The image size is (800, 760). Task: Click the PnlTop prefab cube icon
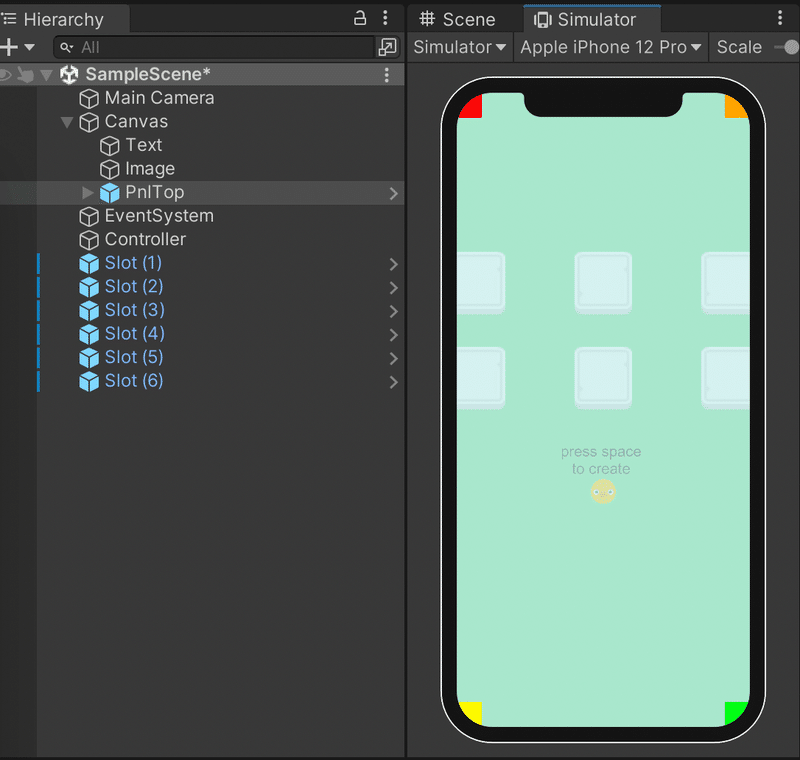click(x=109, y=193)
